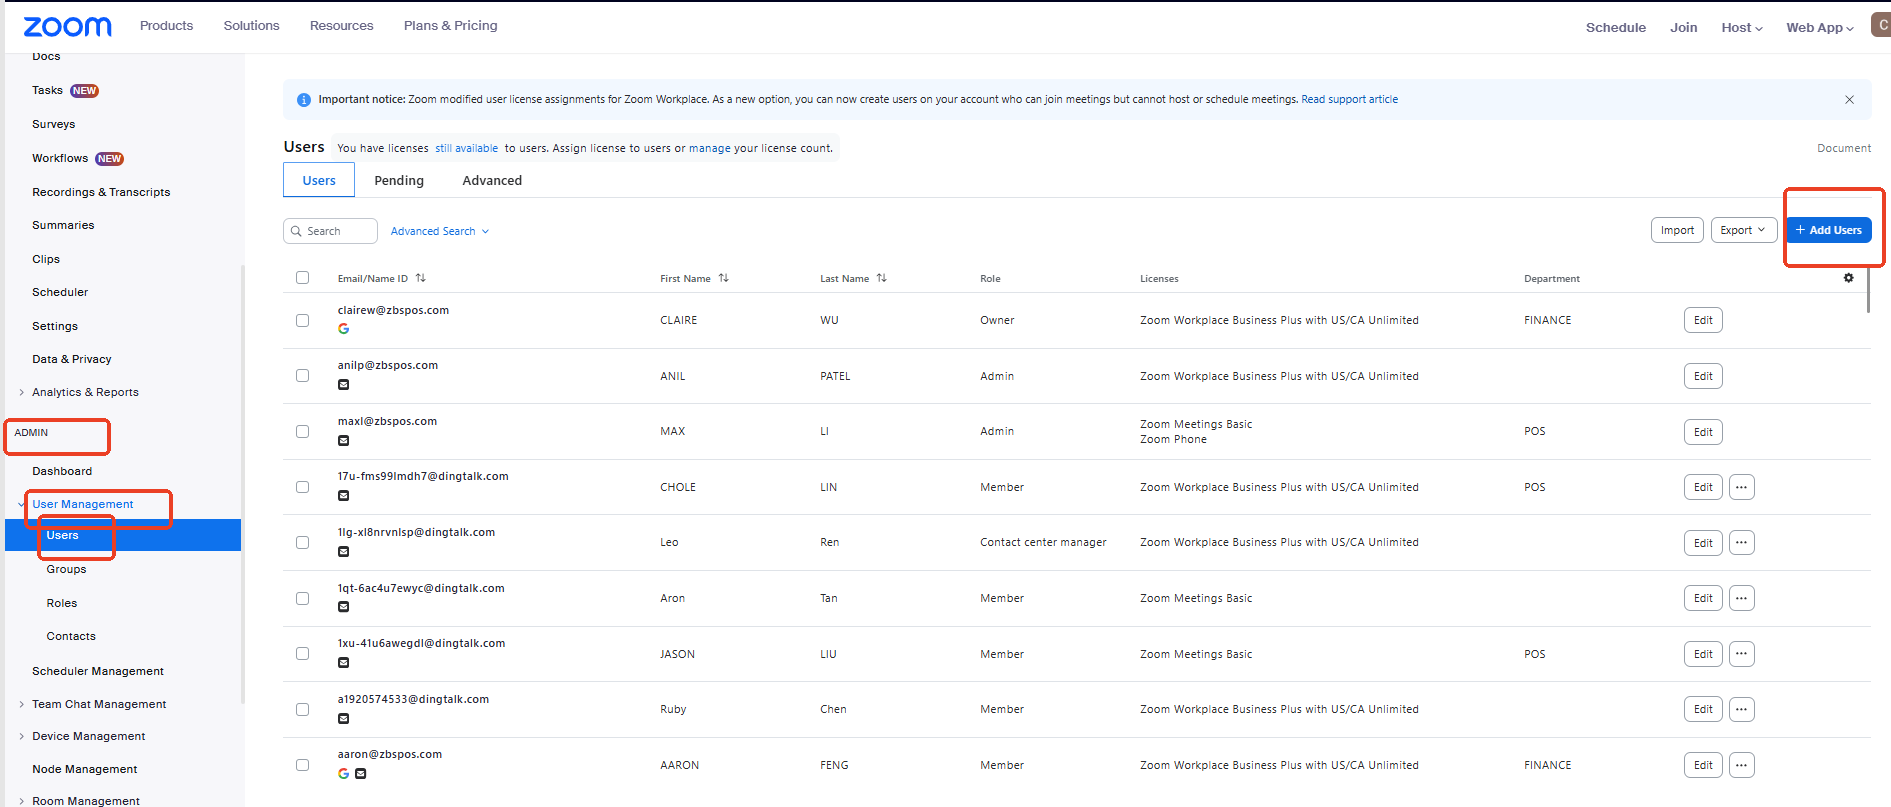
Task: Open Groups under User Management
Action: [66, 569]
